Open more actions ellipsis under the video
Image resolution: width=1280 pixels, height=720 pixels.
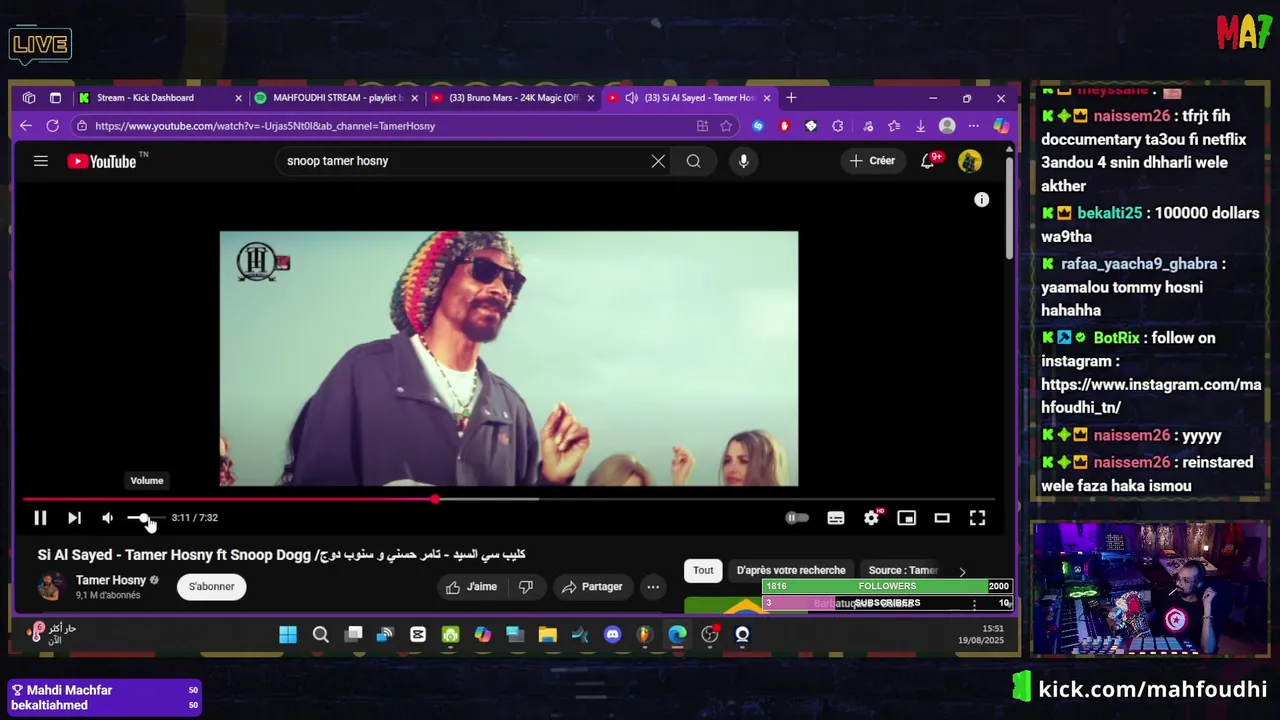[x=653, y=587]
